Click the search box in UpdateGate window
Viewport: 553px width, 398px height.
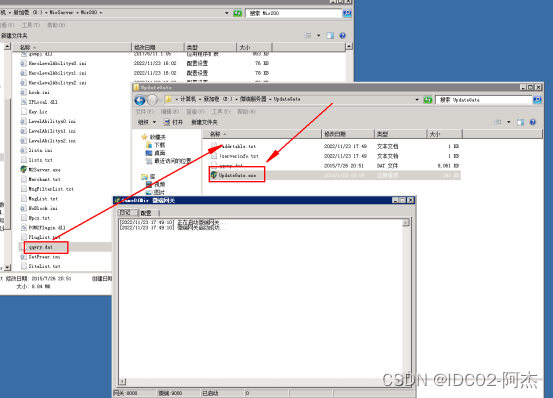[x=484, y=100]
